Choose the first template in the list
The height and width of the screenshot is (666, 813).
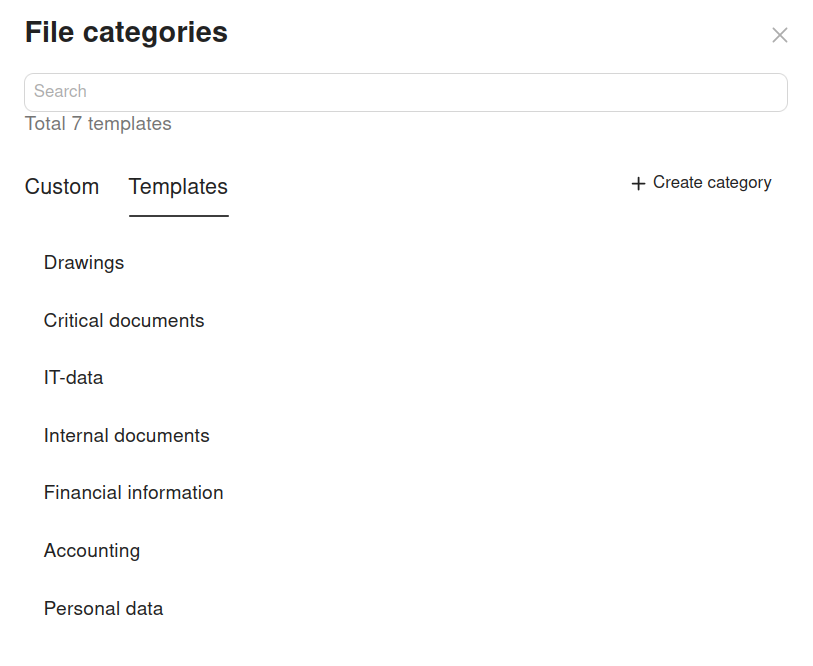point(84,263)
